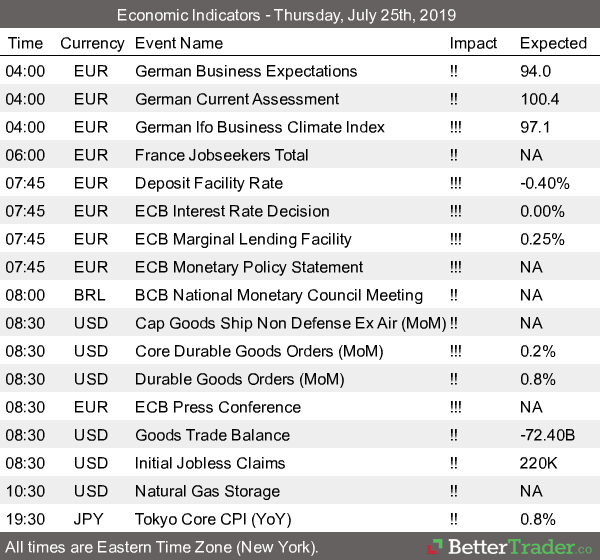Viewport: 600px width, 560px height.
Task: Select the Goods Trade Balance event
Action: tap(212, 435)
